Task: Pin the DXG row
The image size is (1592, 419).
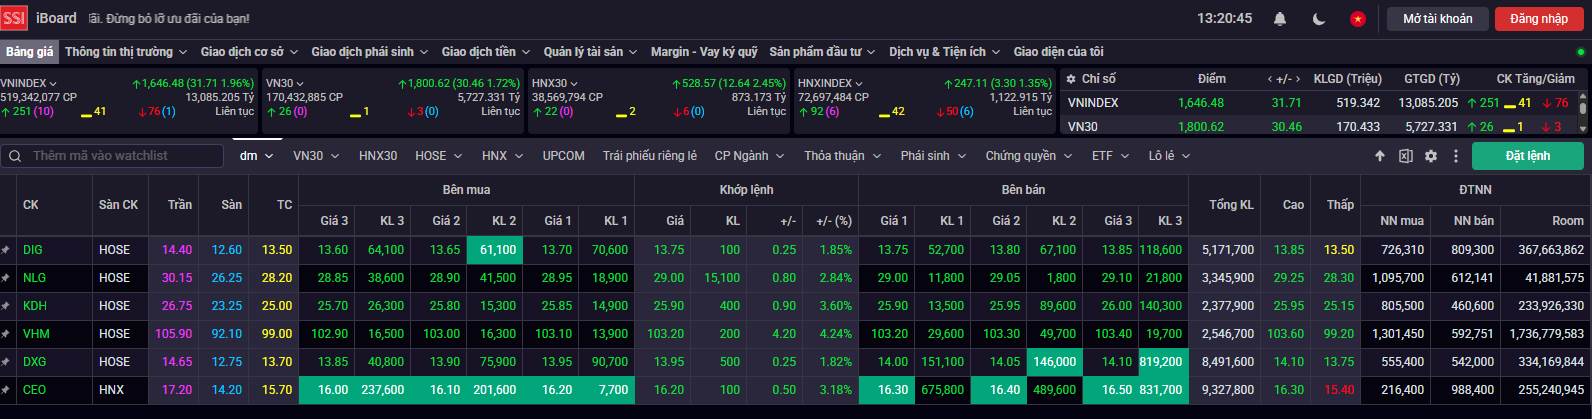Action: pos(6,361)
